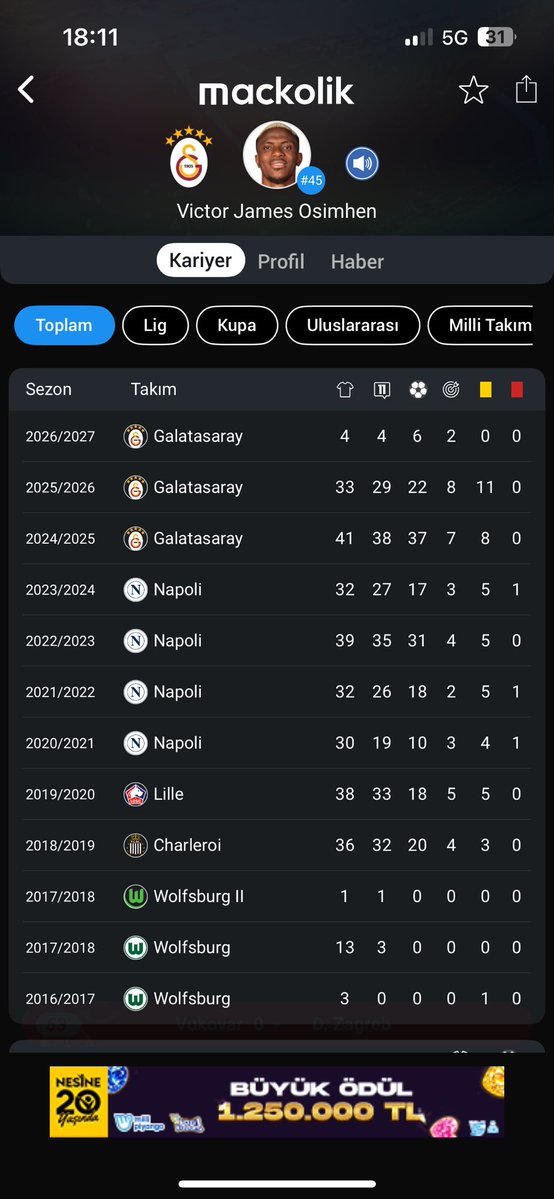Open the Galatasaray club crest in header

(x=189, y=157)
